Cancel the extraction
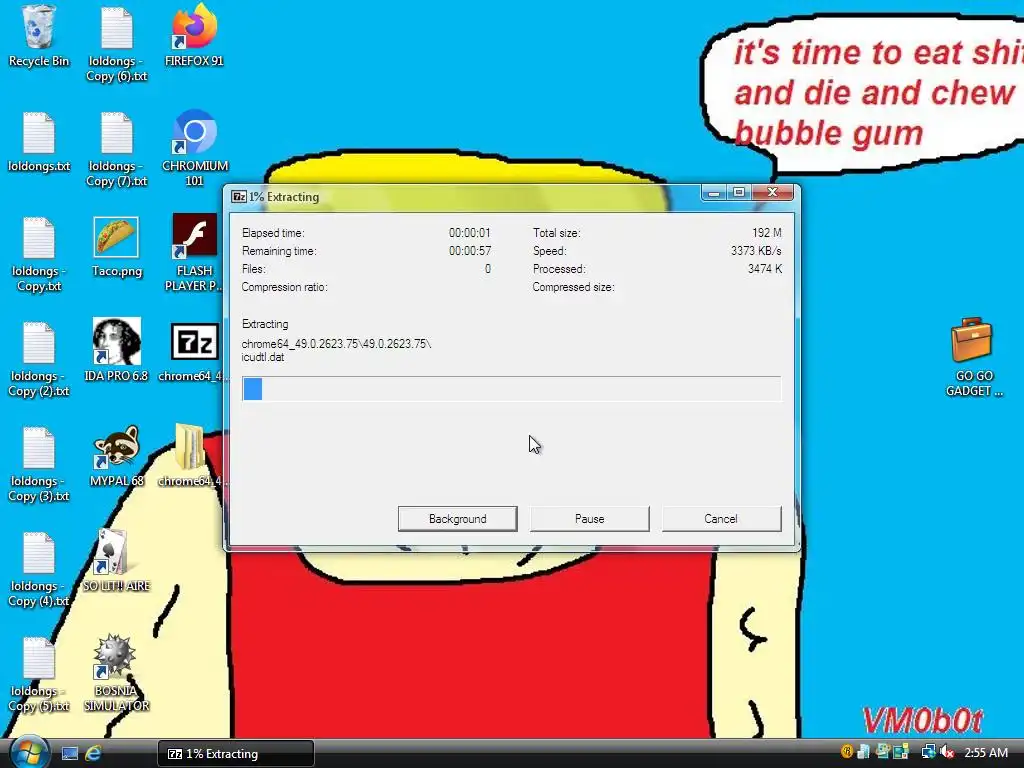This screenshot has height=768, width=1024. [x=721, y=519]
